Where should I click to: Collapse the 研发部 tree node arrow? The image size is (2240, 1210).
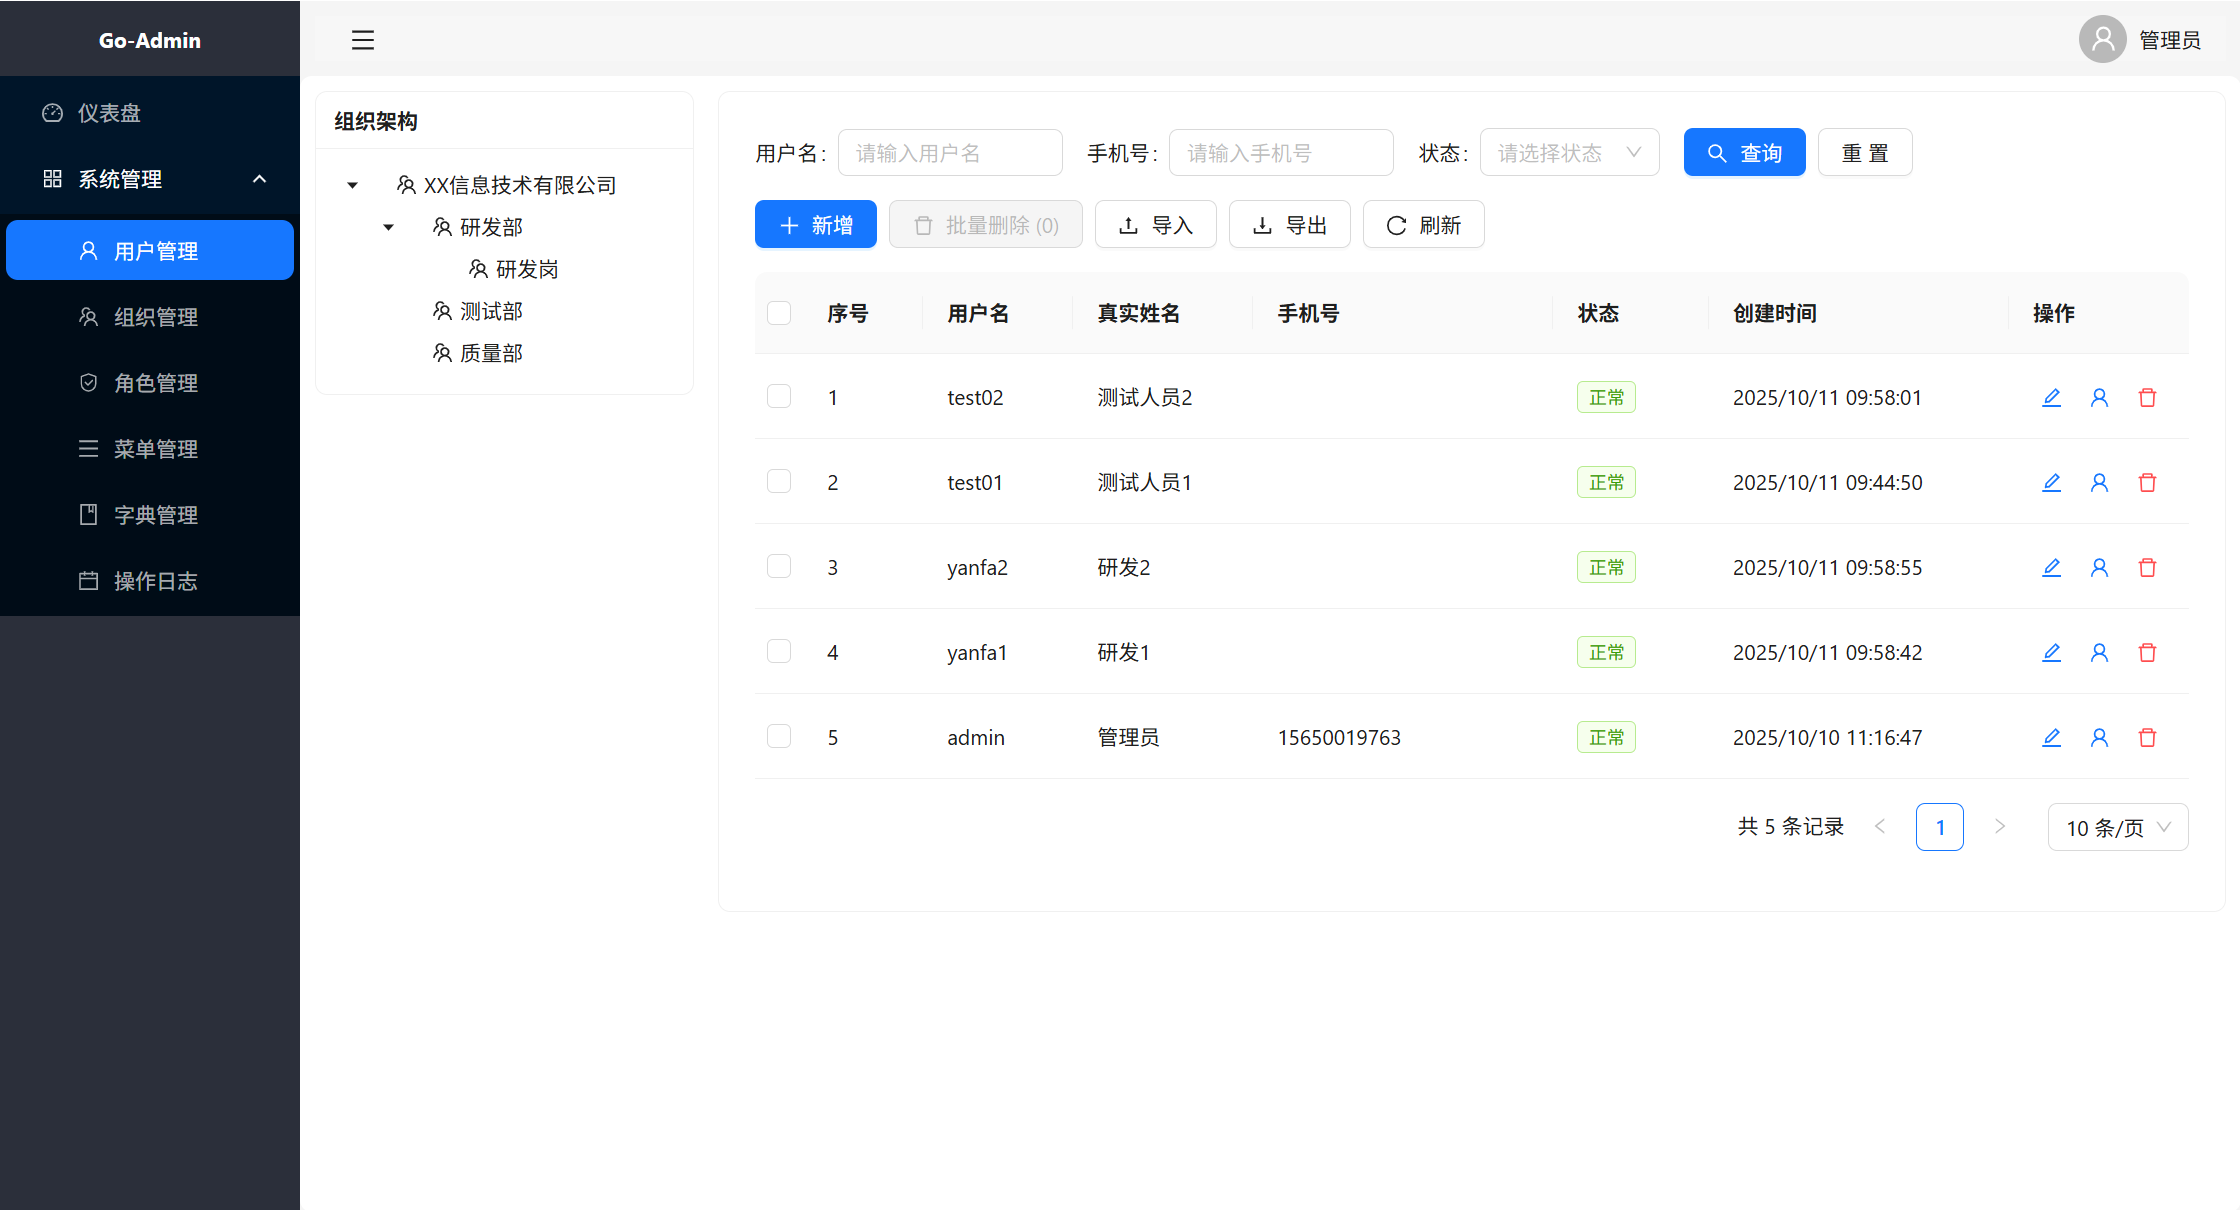pyautogui.click(x=389, y=227)
